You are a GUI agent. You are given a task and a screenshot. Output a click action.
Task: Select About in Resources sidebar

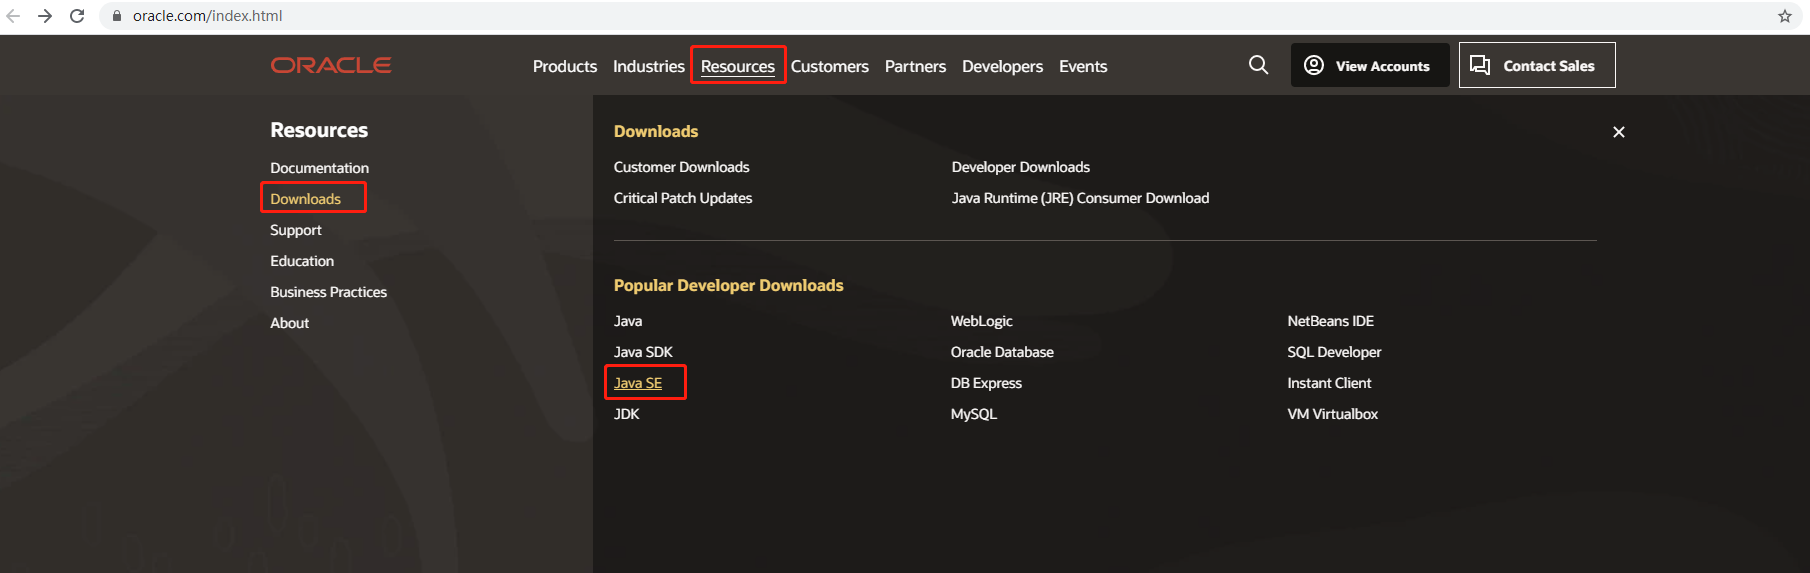289,323
